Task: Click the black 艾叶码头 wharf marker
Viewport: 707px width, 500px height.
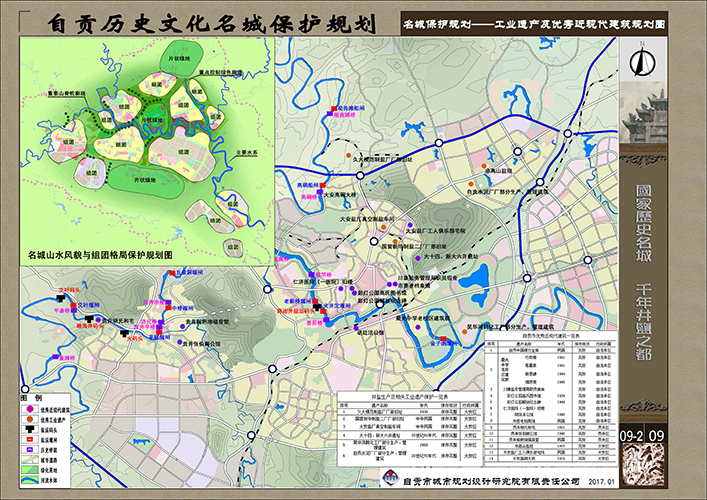Action: pos(61,298)
